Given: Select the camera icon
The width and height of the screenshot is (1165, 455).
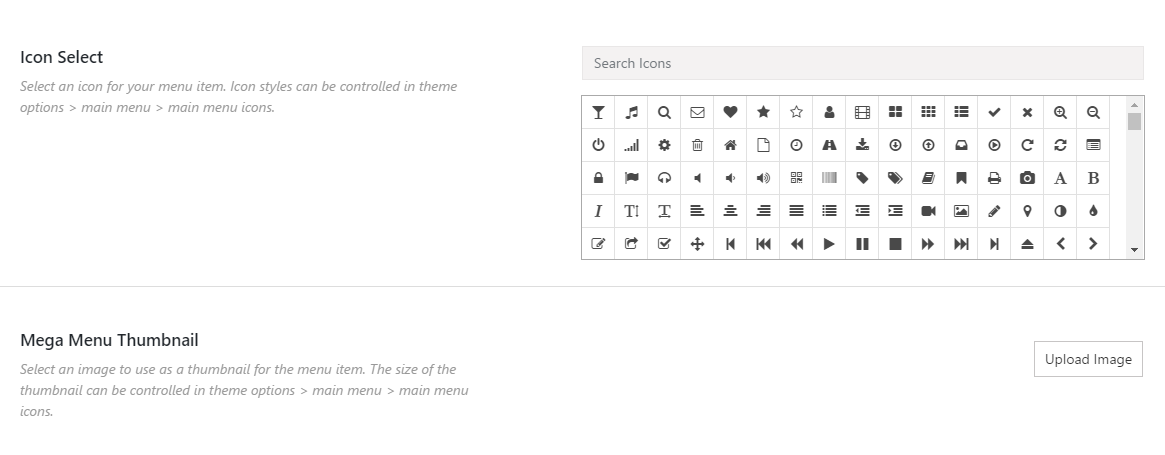Looking at the screenshot, I should tap(1027, 178).
